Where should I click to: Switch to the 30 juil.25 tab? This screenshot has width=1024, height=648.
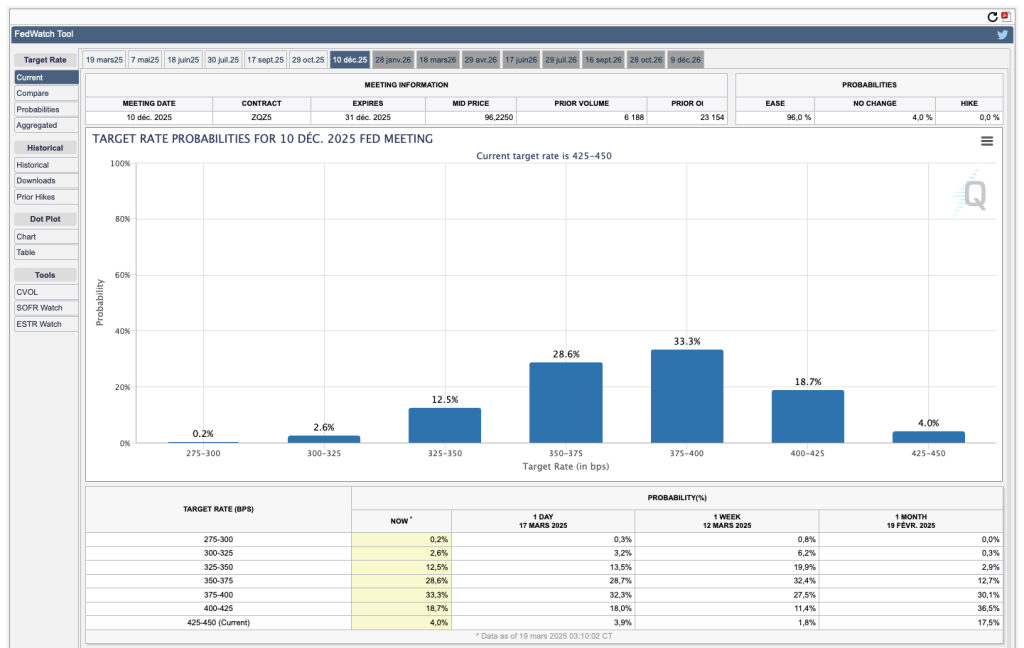[x=223, y=60]
